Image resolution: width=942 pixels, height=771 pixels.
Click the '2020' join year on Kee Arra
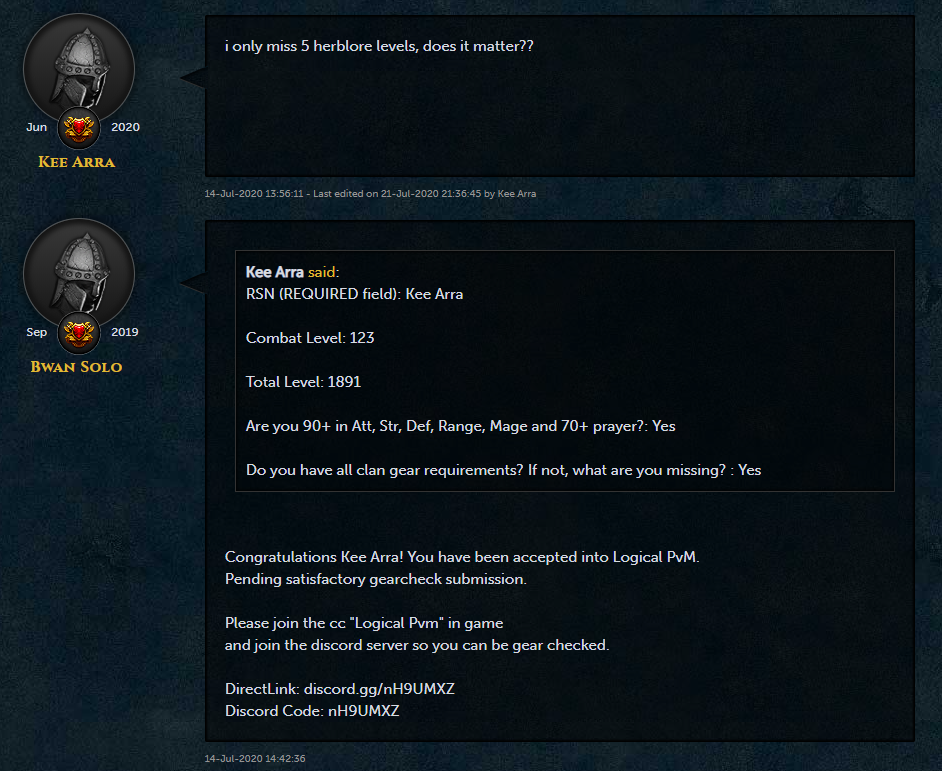coord(125,127)
